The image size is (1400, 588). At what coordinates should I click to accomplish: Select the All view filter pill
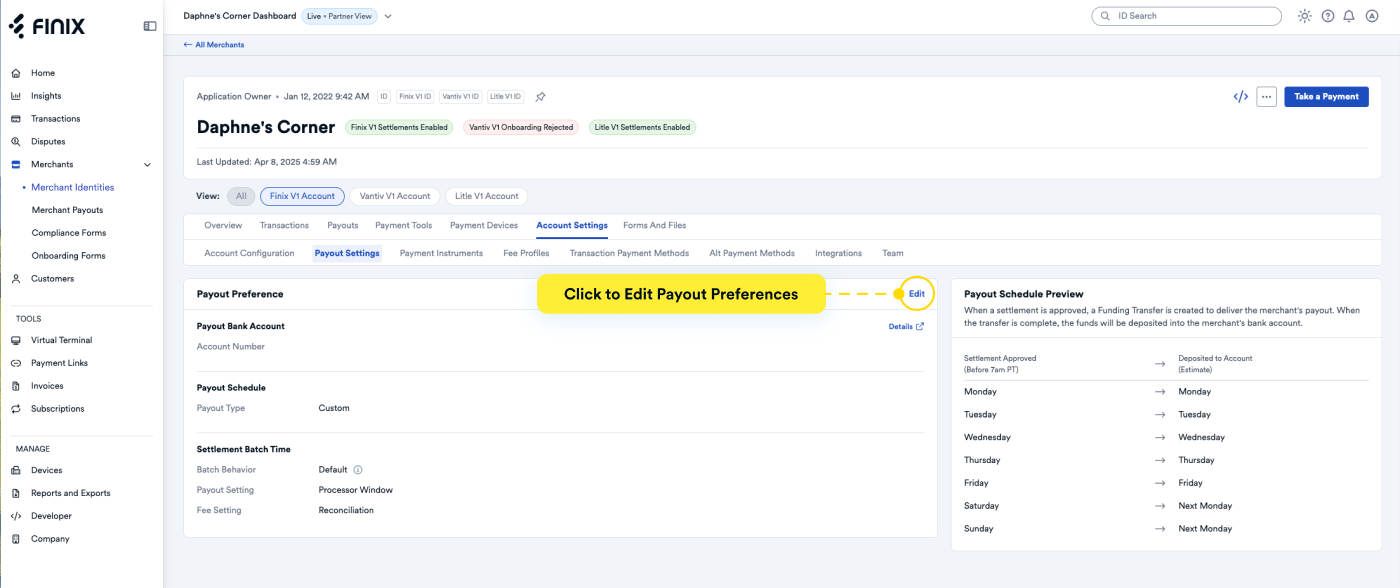click(241, 196)
